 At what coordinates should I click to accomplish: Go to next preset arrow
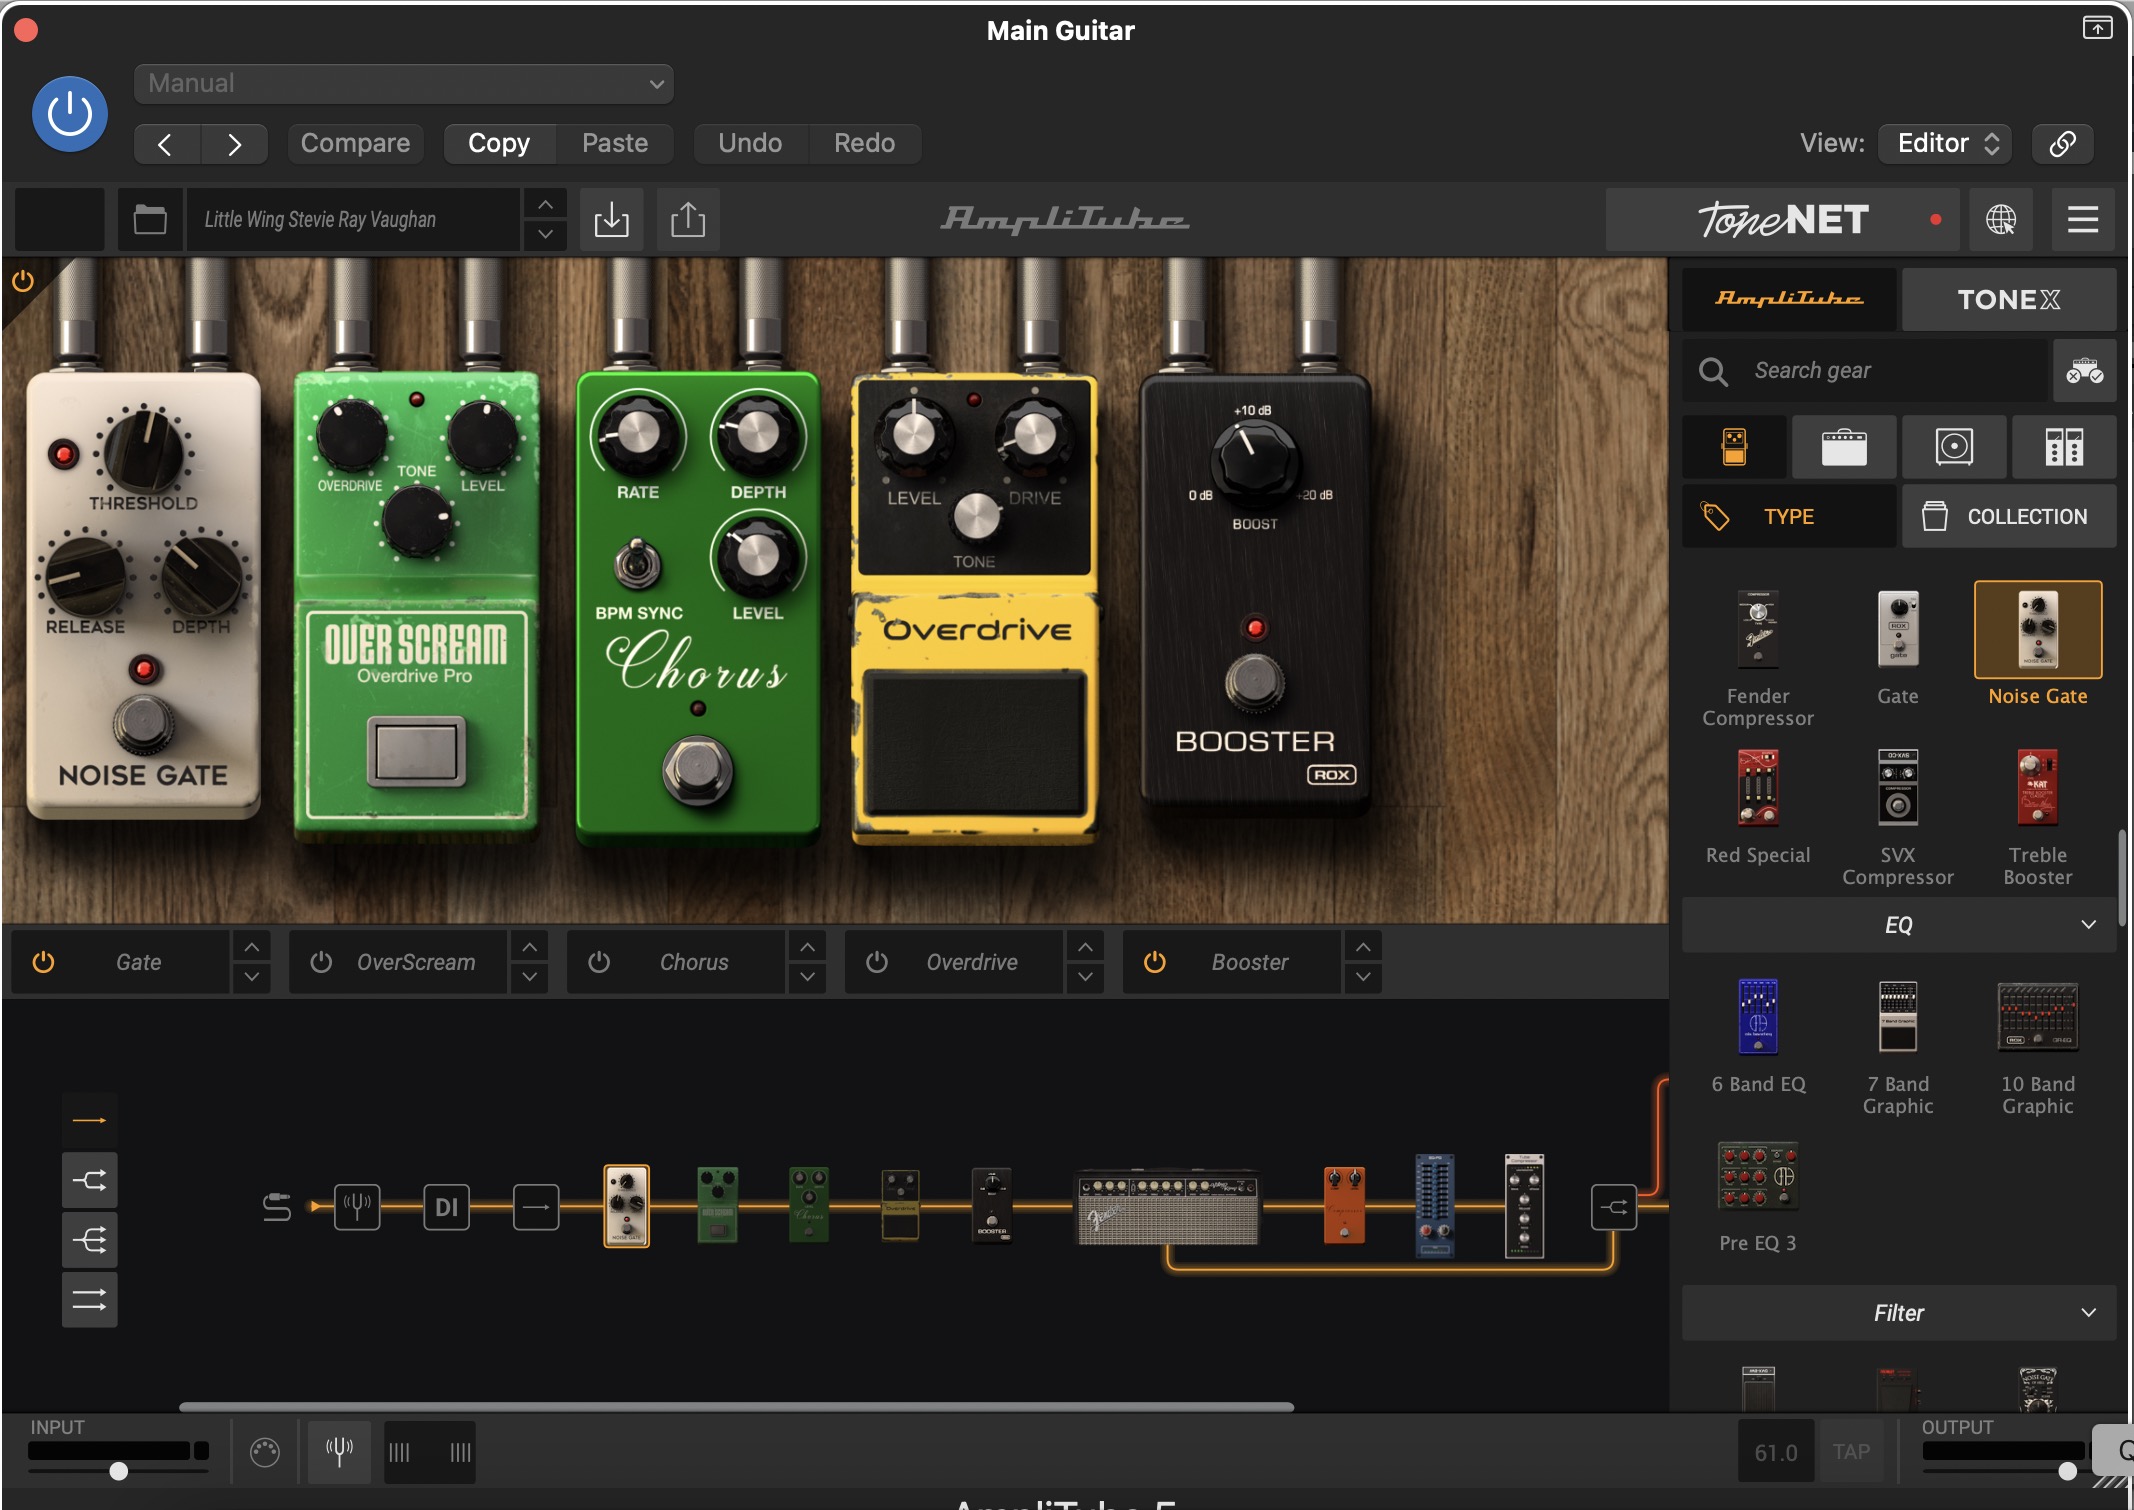[x=234, y=144]
